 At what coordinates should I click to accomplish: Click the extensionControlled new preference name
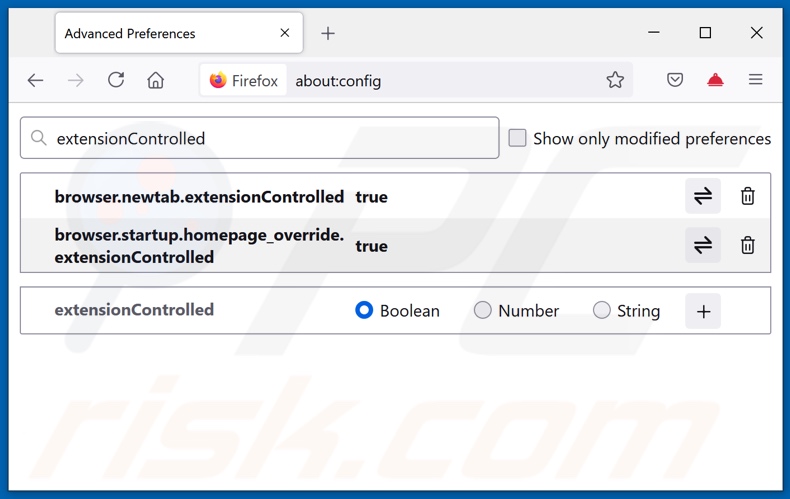134,309
